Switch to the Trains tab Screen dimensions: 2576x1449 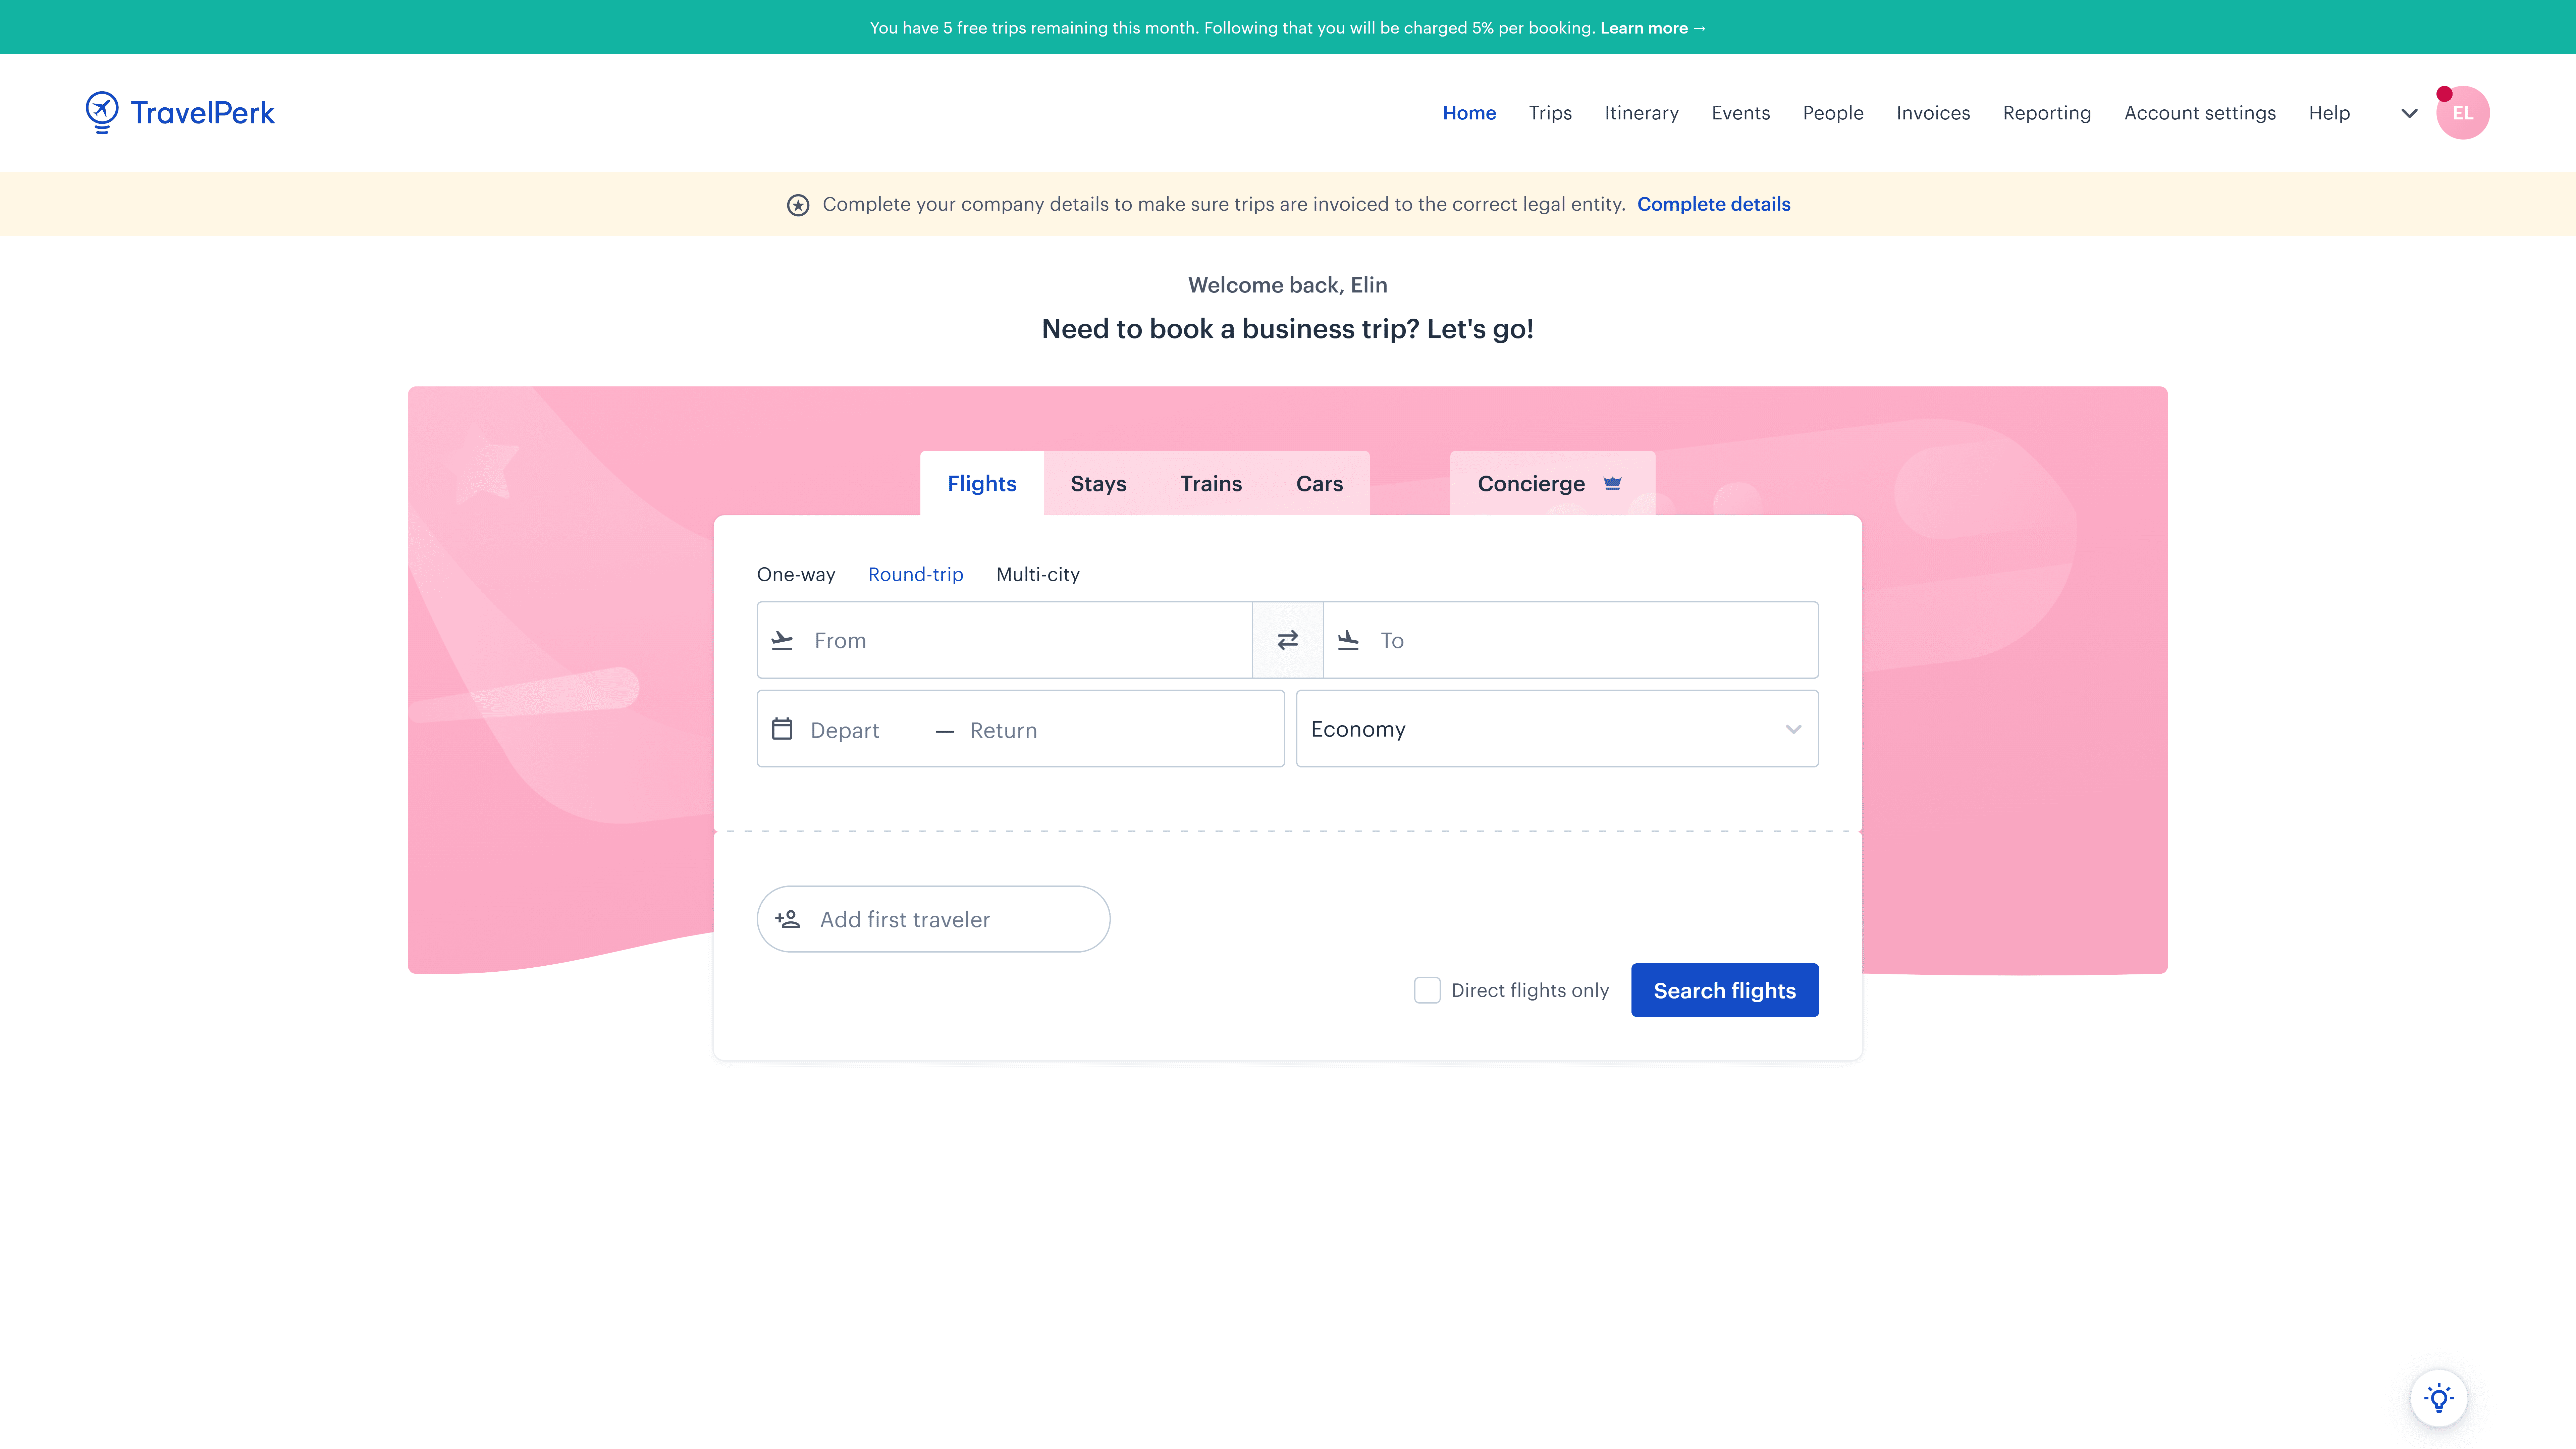(1211, 483)
